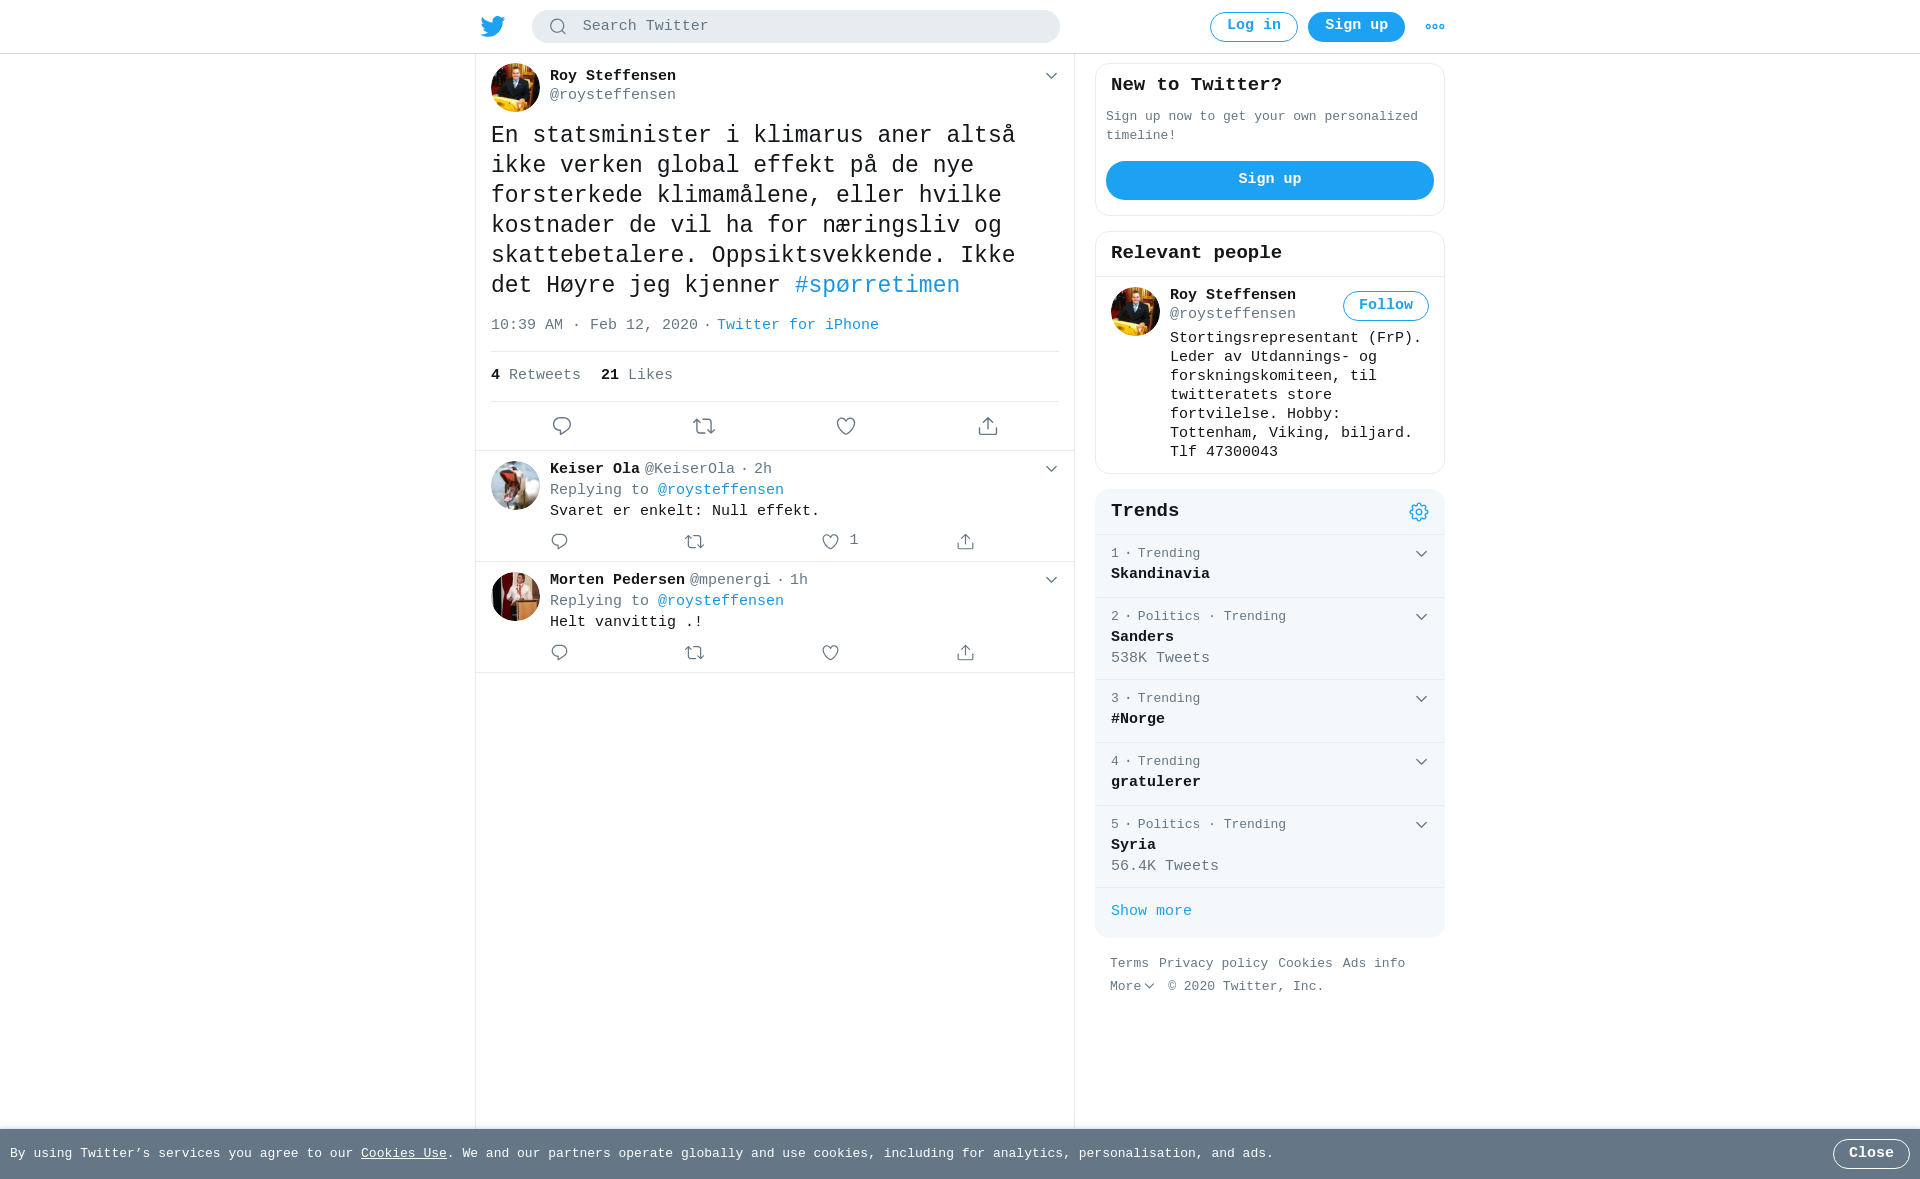This screenshot has width=1920, height=1179.
Task: Open the #spørretimen hashtag
Action: [x=877, y=286]
